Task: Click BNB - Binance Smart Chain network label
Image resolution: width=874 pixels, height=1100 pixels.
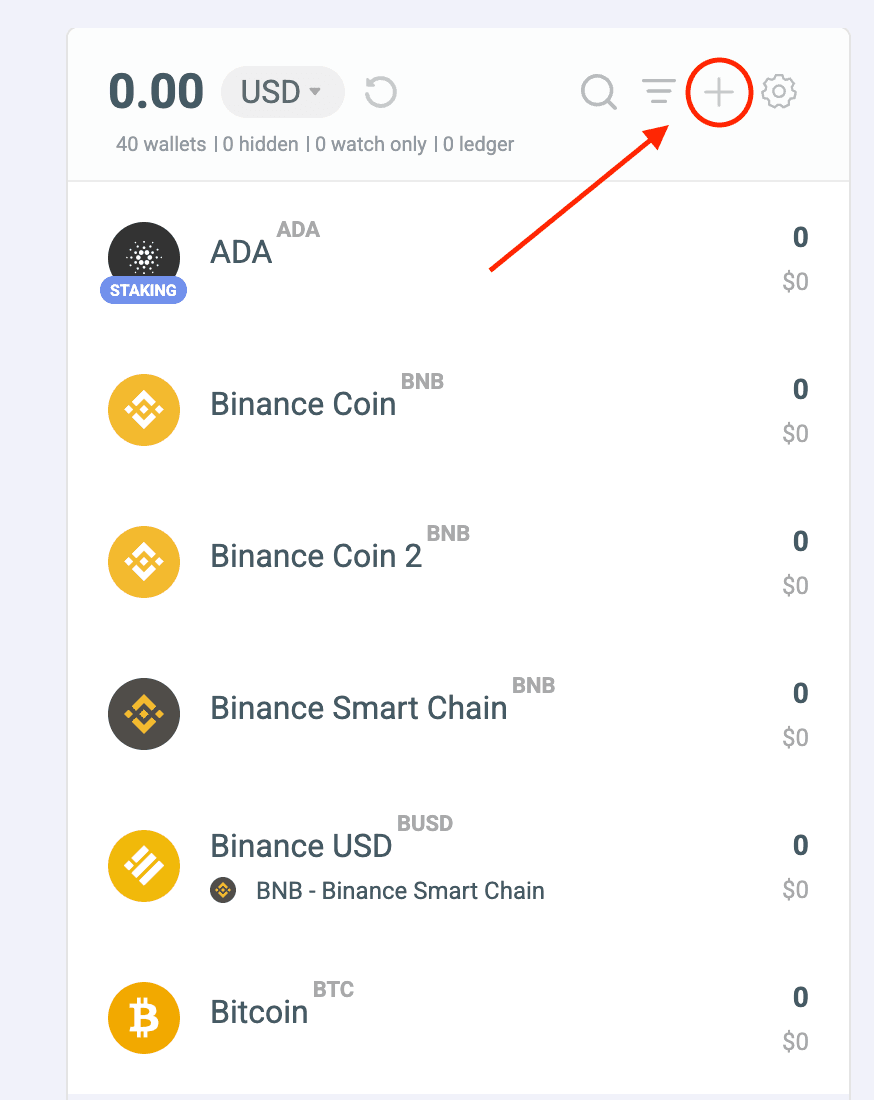Action: pyautogui.click(x=400, y=890)
